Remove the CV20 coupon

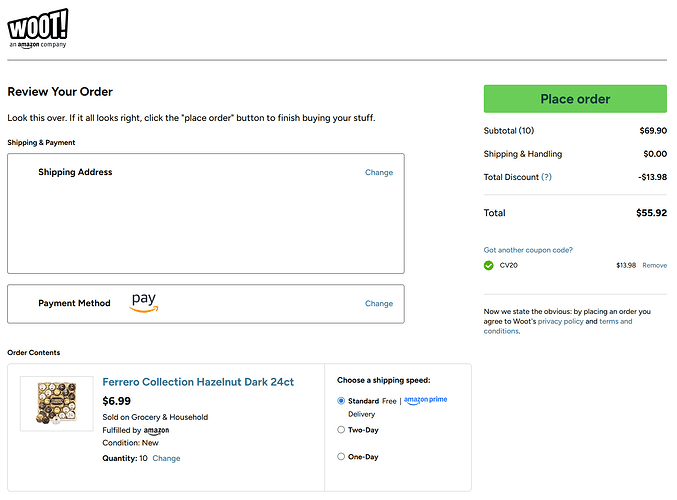tap(655, 265)
